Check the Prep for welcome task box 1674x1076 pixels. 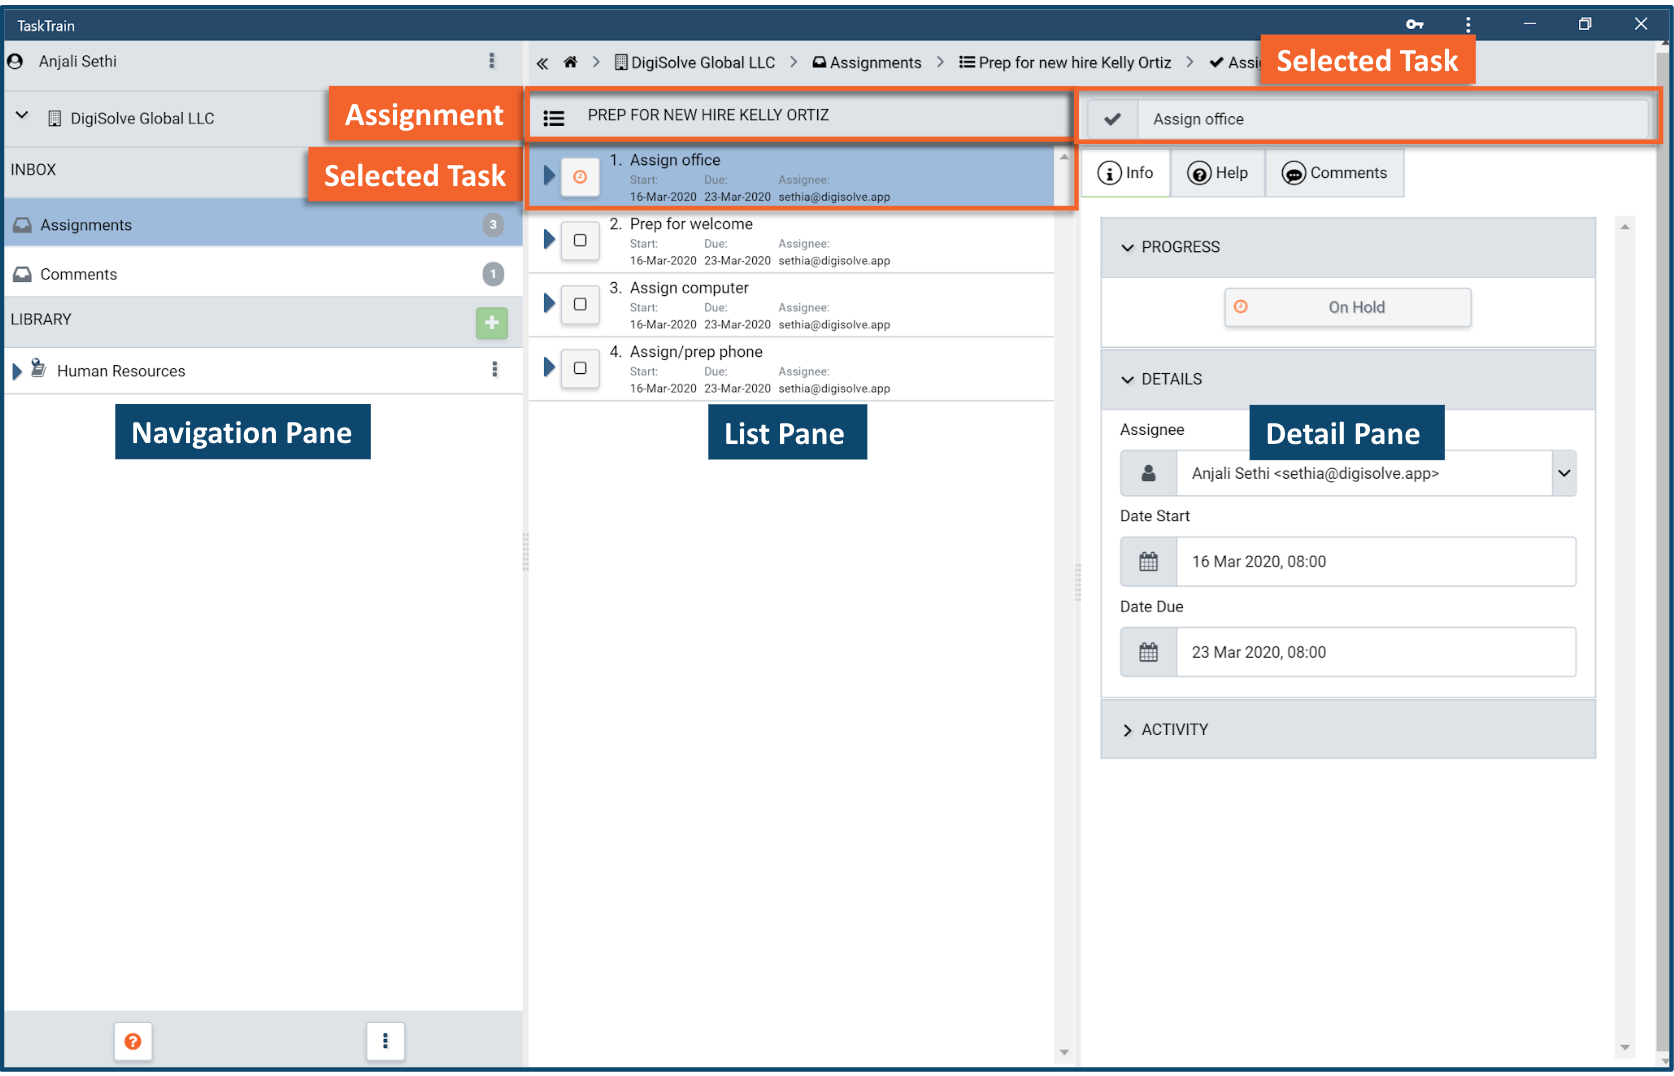tap(580, 241)
